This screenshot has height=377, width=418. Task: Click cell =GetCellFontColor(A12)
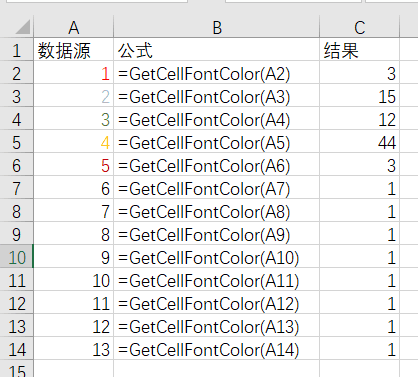pyautogui.click(x=217, y=303)
